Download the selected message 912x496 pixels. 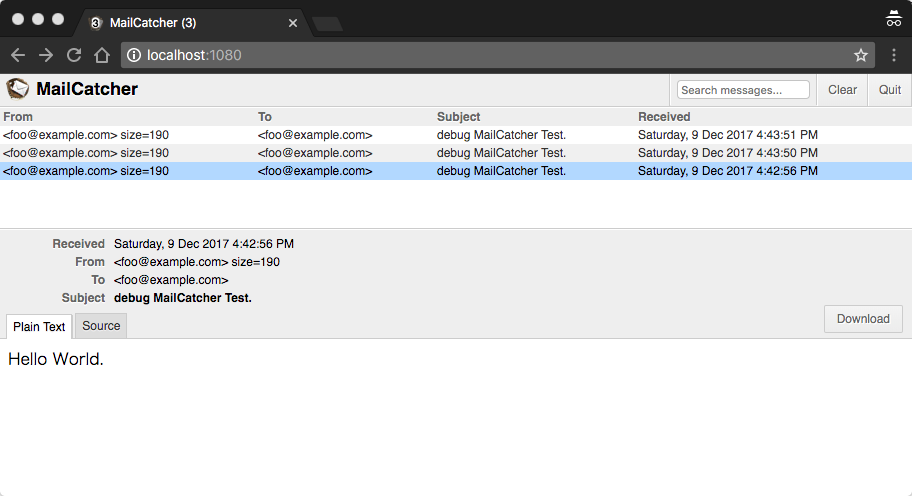click(x=863, y=319)
